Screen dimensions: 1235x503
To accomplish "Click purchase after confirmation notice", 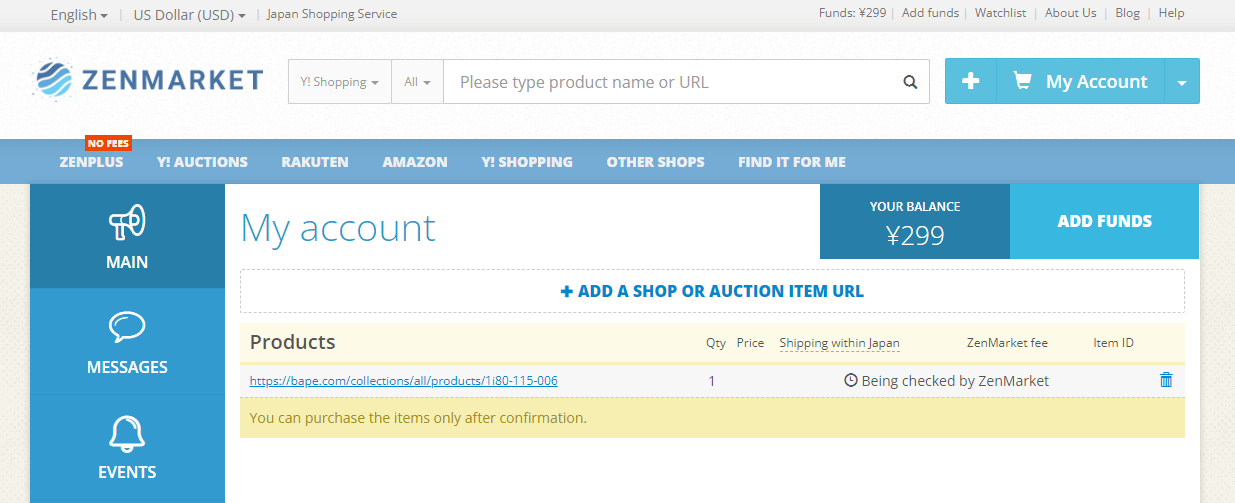I will coord(418,418).
